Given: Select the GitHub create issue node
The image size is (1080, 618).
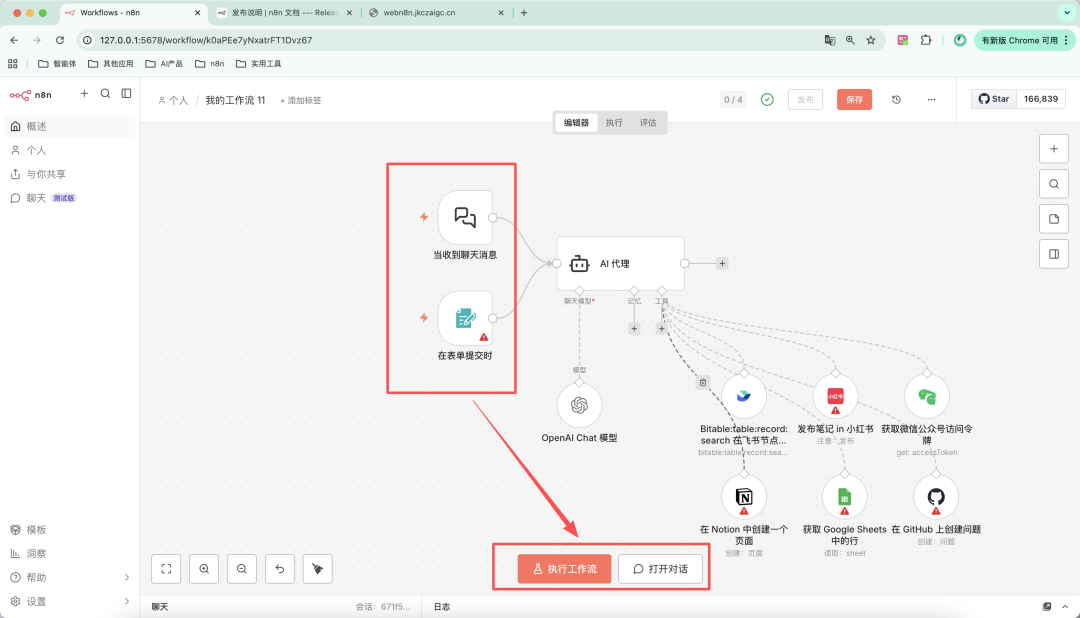Looking at the screenshot, I should [935, 496].
